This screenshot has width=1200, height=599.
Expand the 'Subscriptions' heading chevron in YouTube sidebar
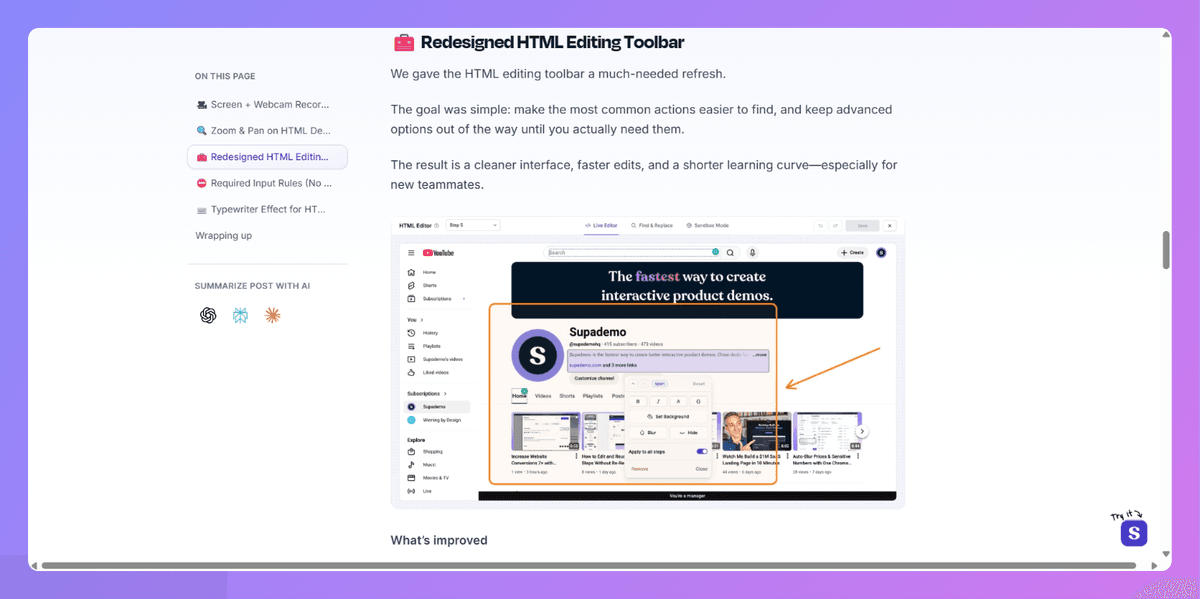(x=445, y=394)
